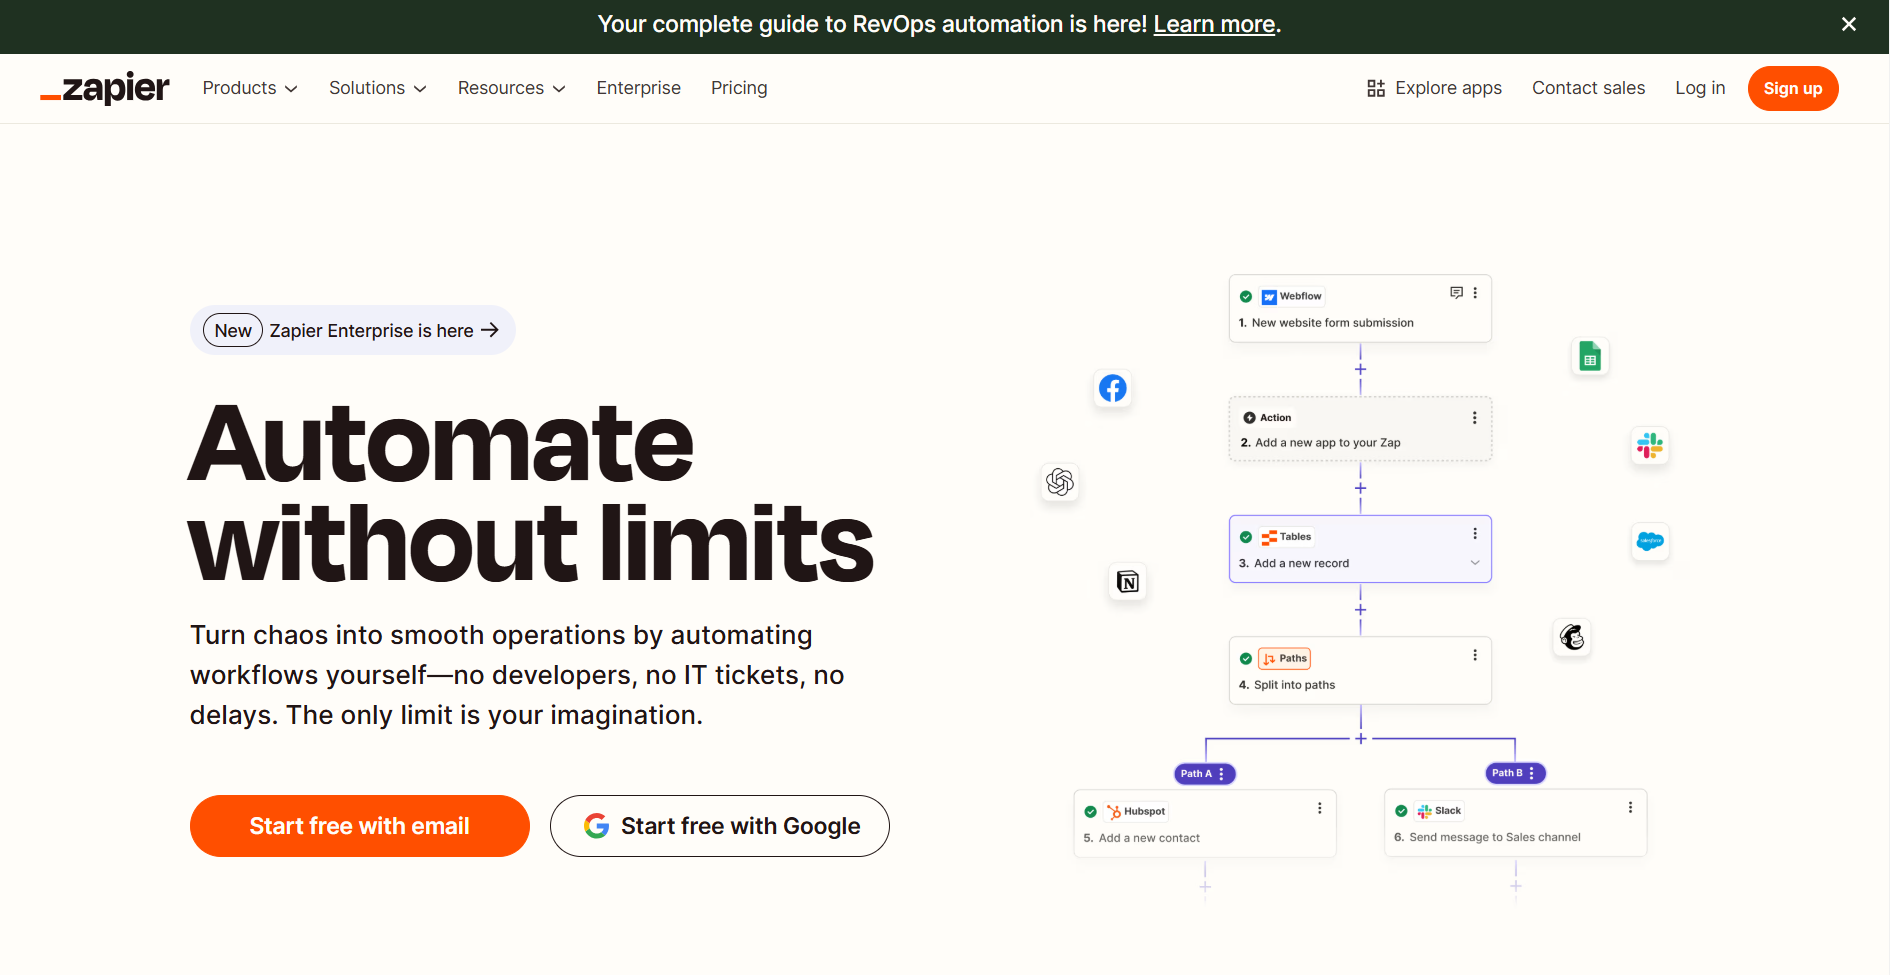Click Log in link
This screenshot has height=975, width=1890.
[x=1700, y=88]
